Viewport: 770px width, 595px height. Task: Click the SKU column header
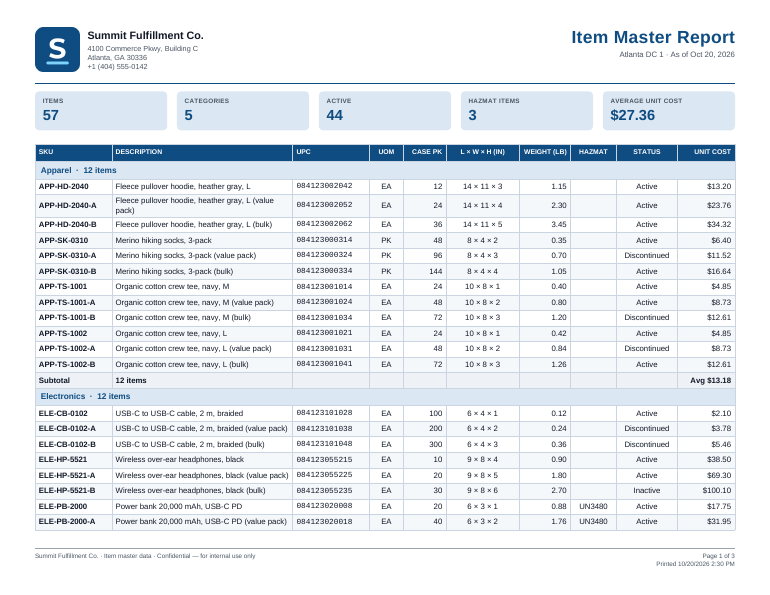click(x=74, y=152)
